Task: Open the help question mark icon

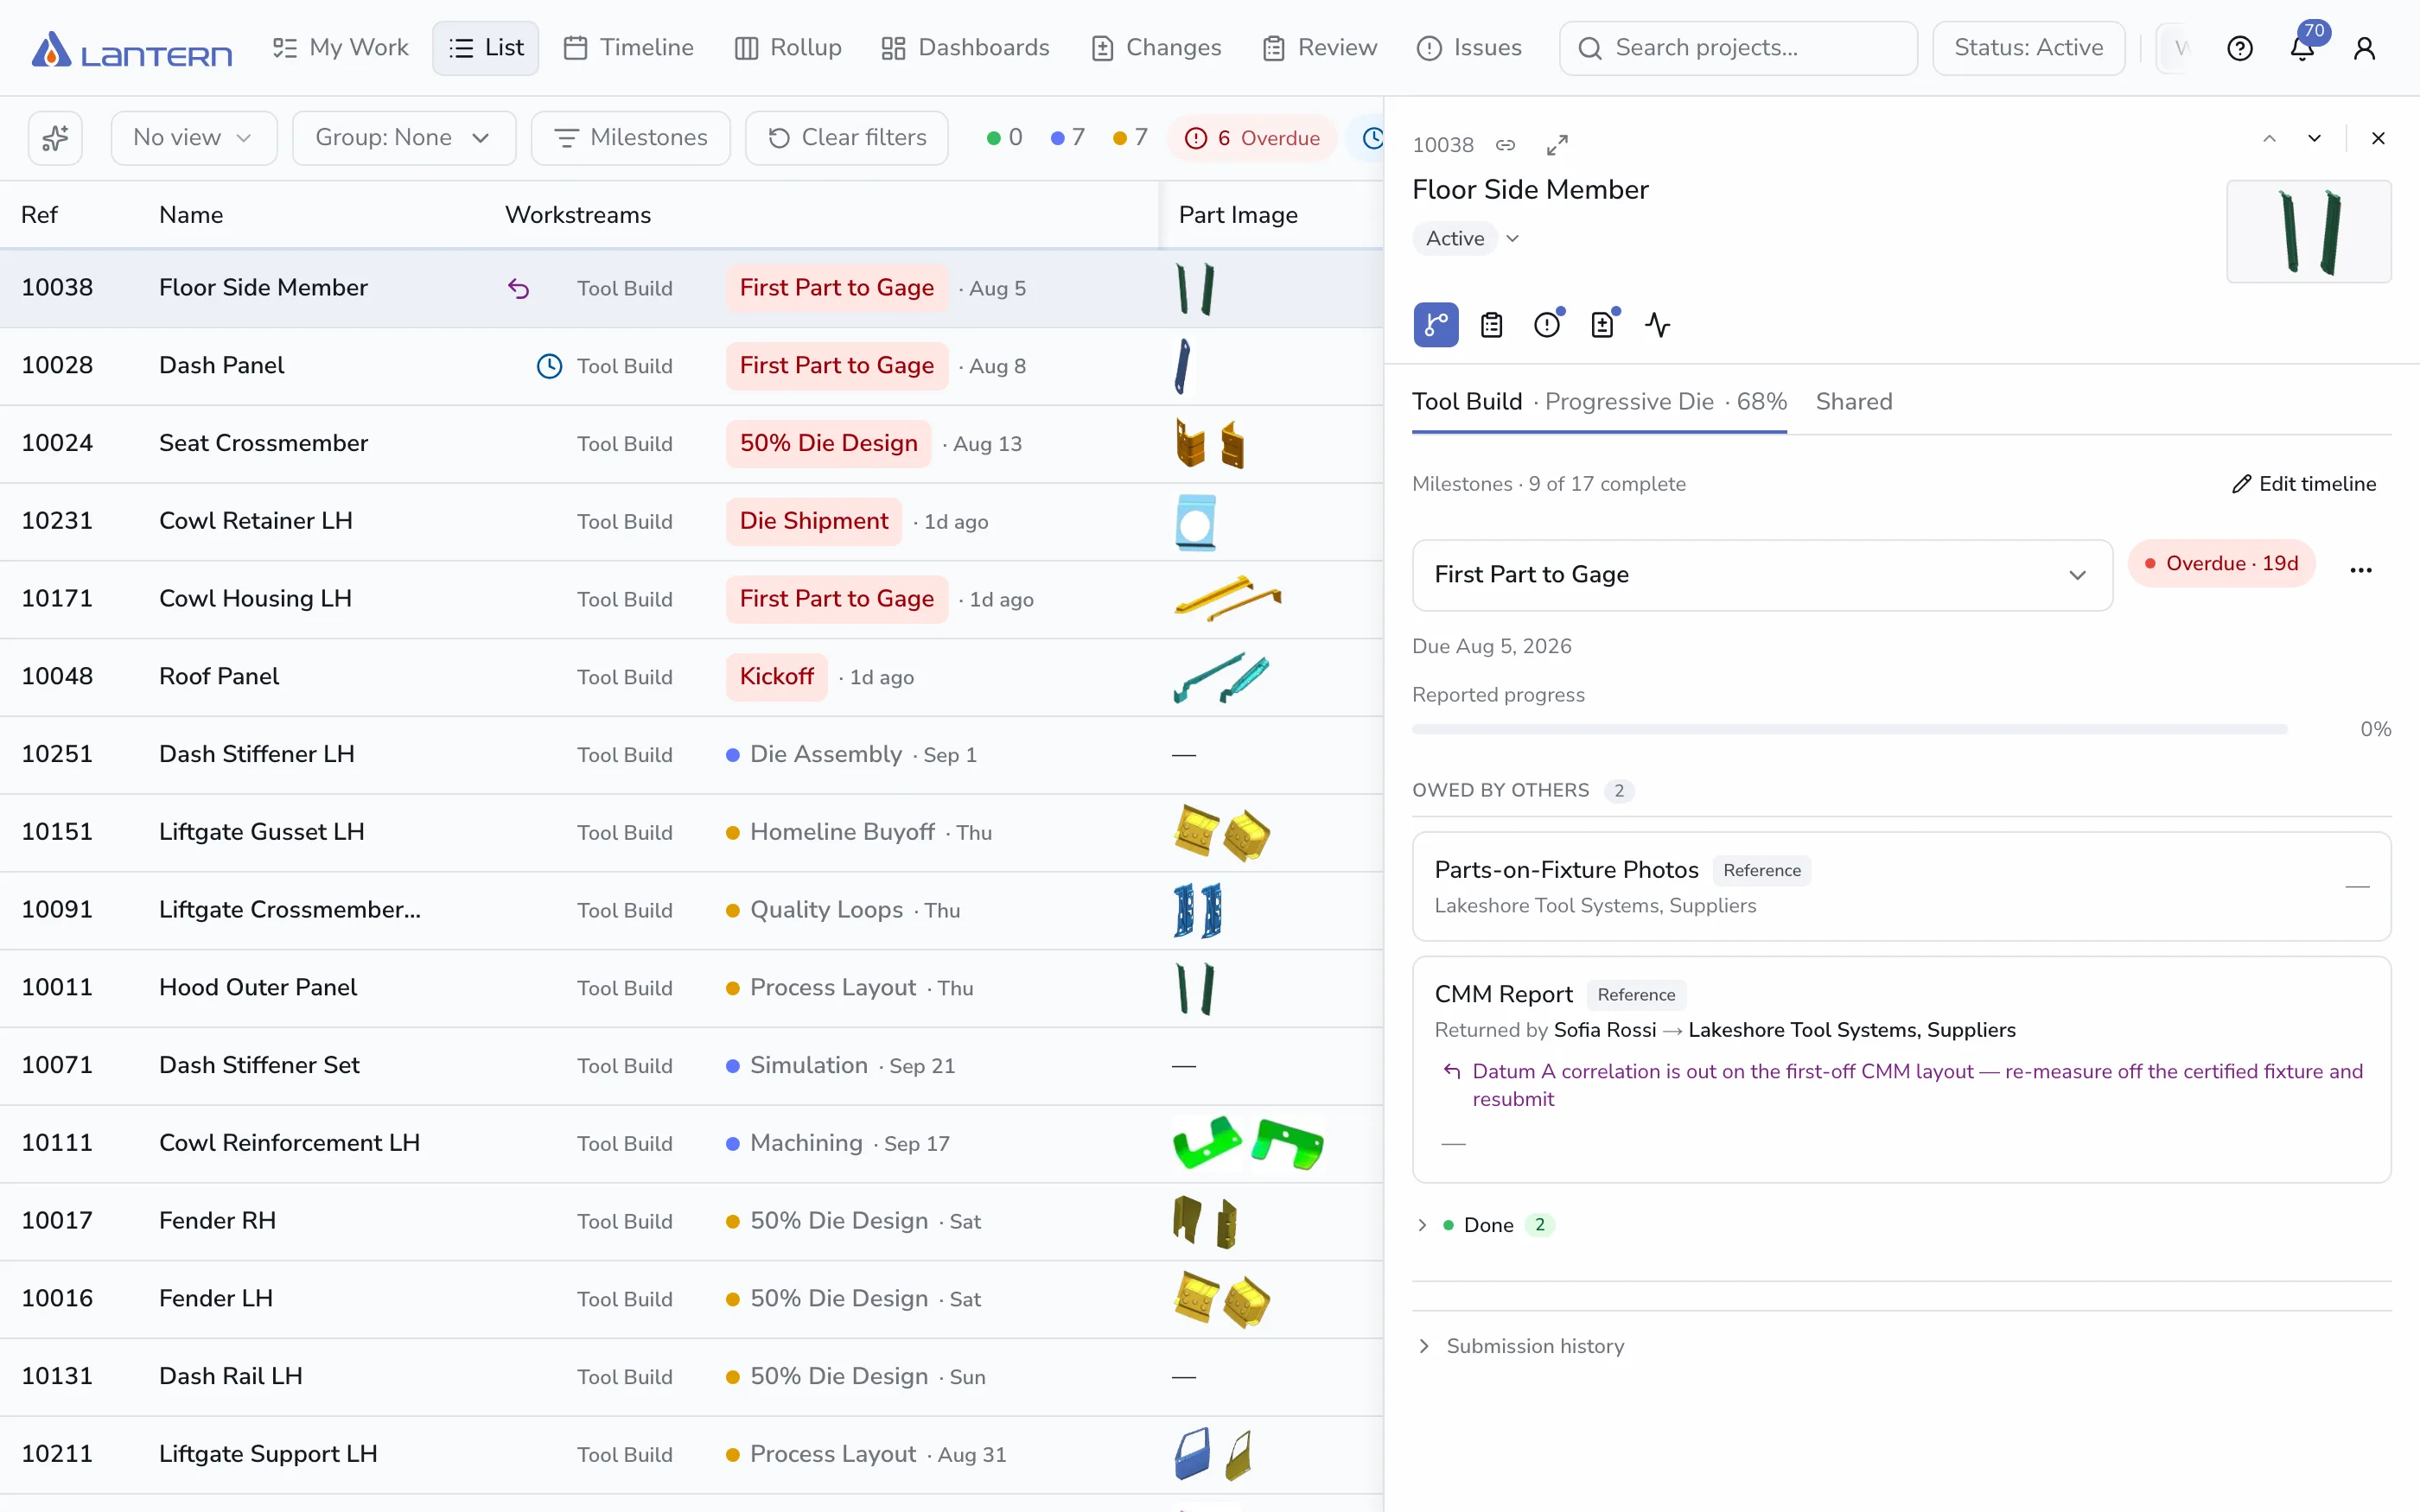Action: click(x=2240, y=48)
